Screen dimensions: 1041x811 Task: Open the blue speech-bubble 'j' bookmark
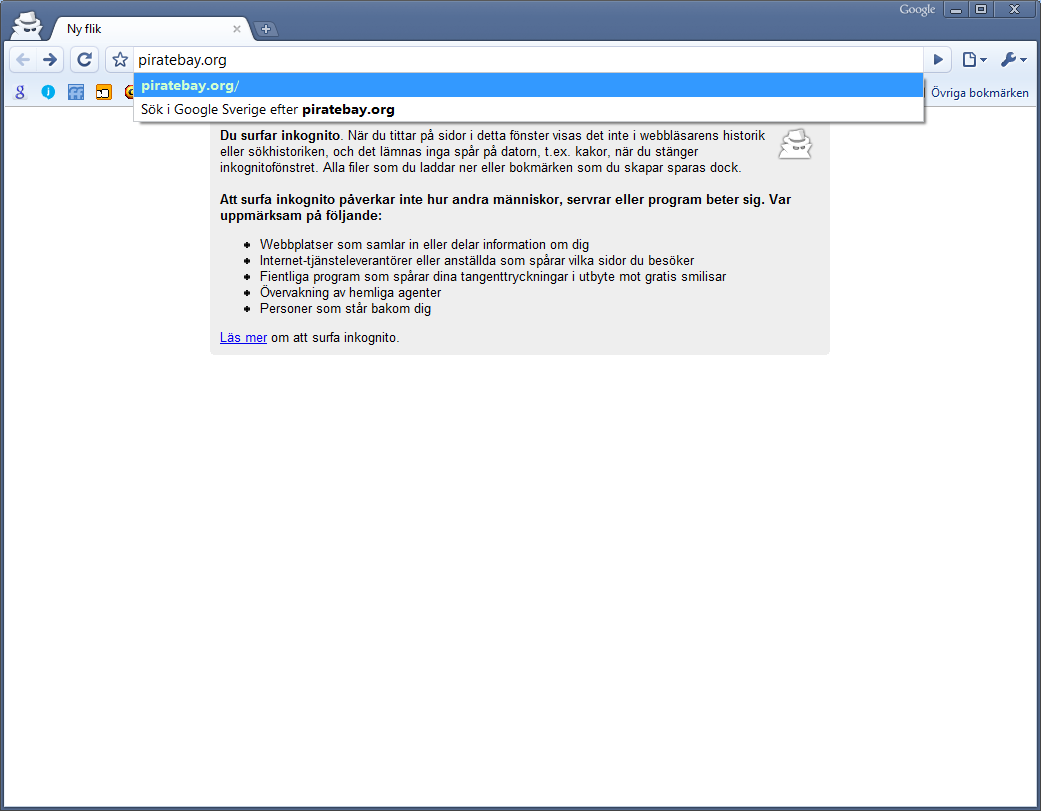(x=48, y=92)
